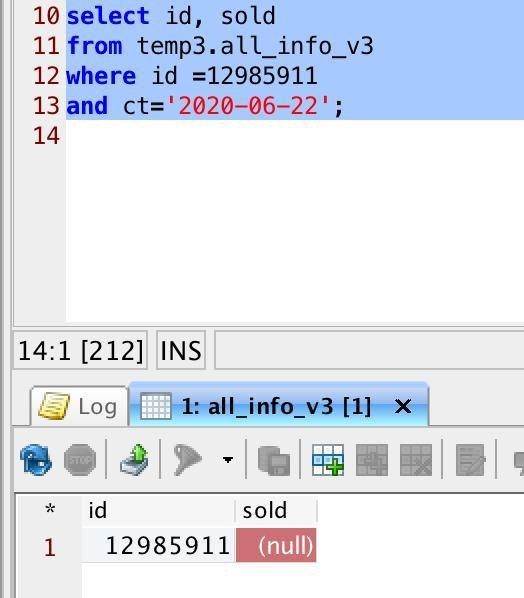
Task: Click line number 13 in gutter
Action: coord(47,106)
